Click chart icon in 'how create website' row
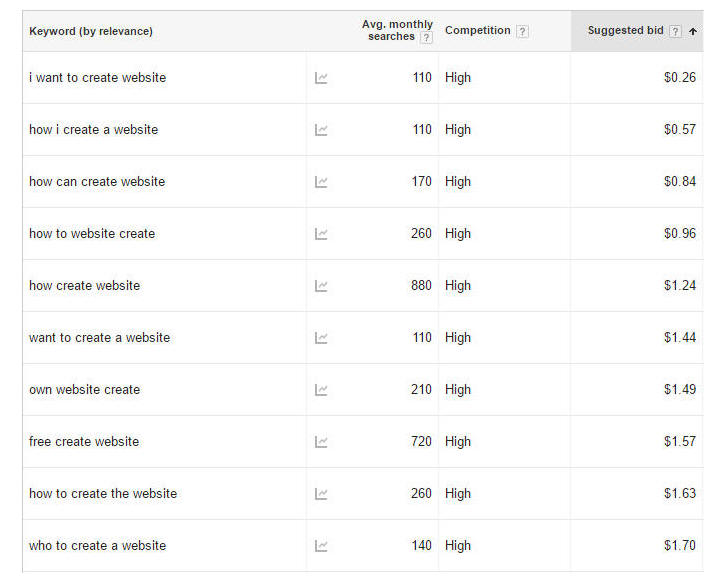This screenshot has height=580, width=723. tap(321, 286)
